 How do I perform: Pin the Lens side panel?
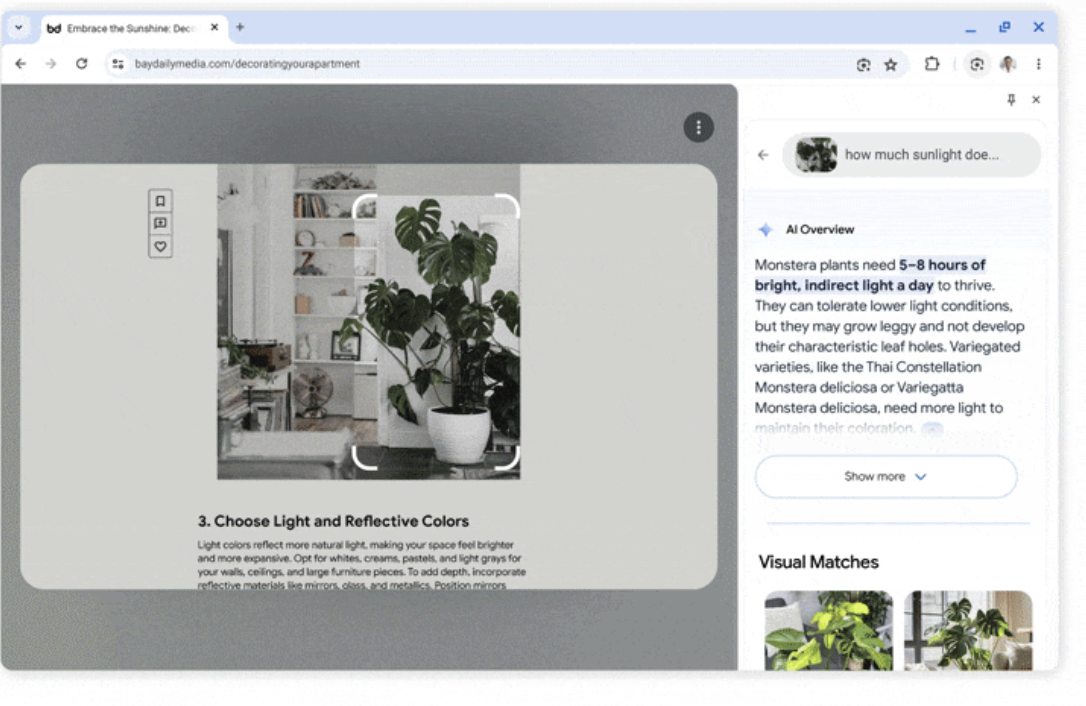(x=1011, y=100)
